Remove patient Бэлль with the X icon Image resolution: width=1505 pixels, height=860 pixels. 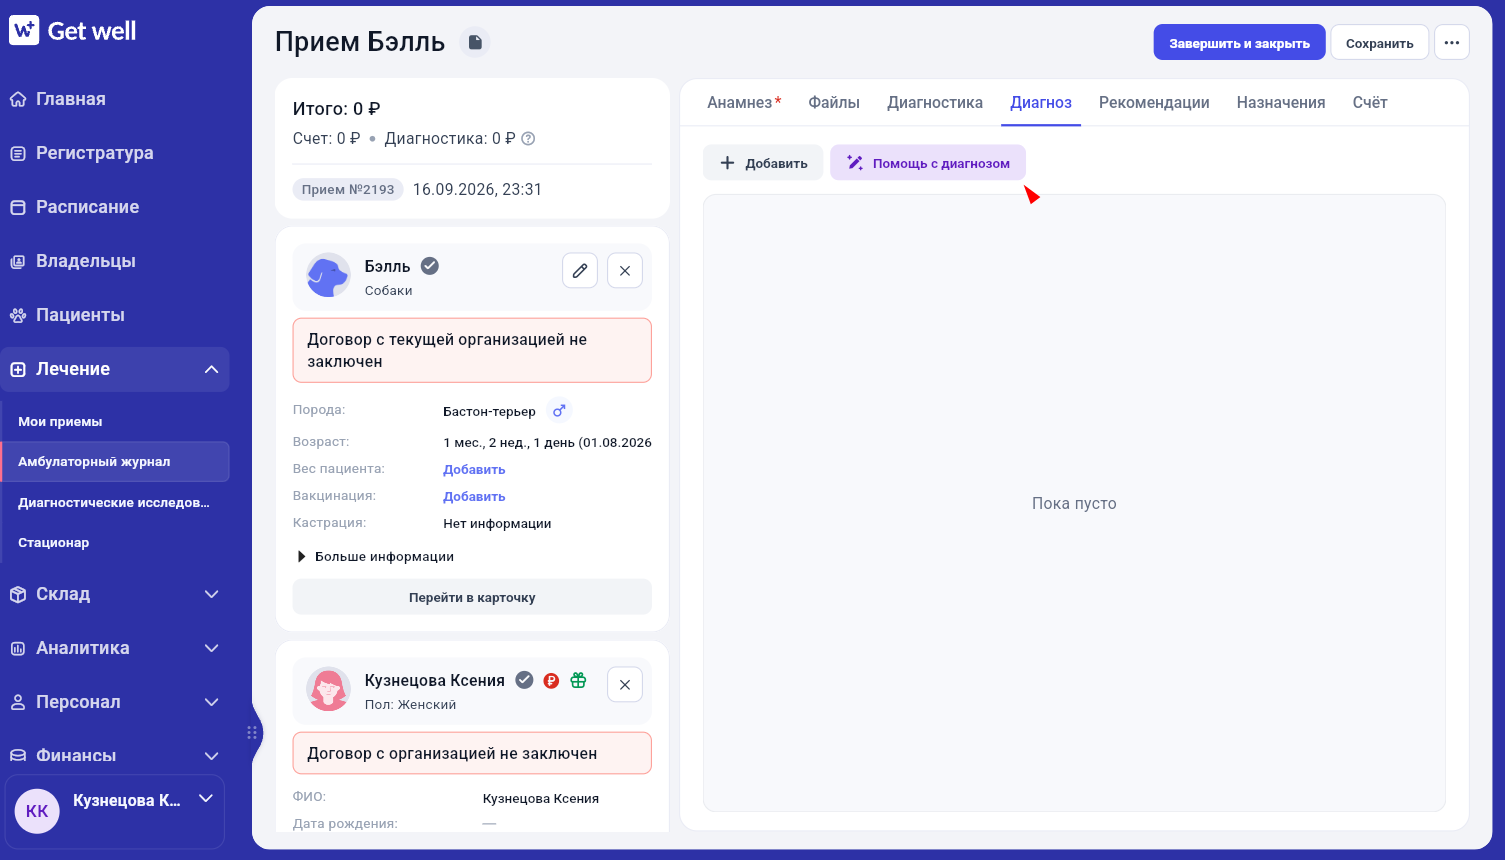pos(625,271)
